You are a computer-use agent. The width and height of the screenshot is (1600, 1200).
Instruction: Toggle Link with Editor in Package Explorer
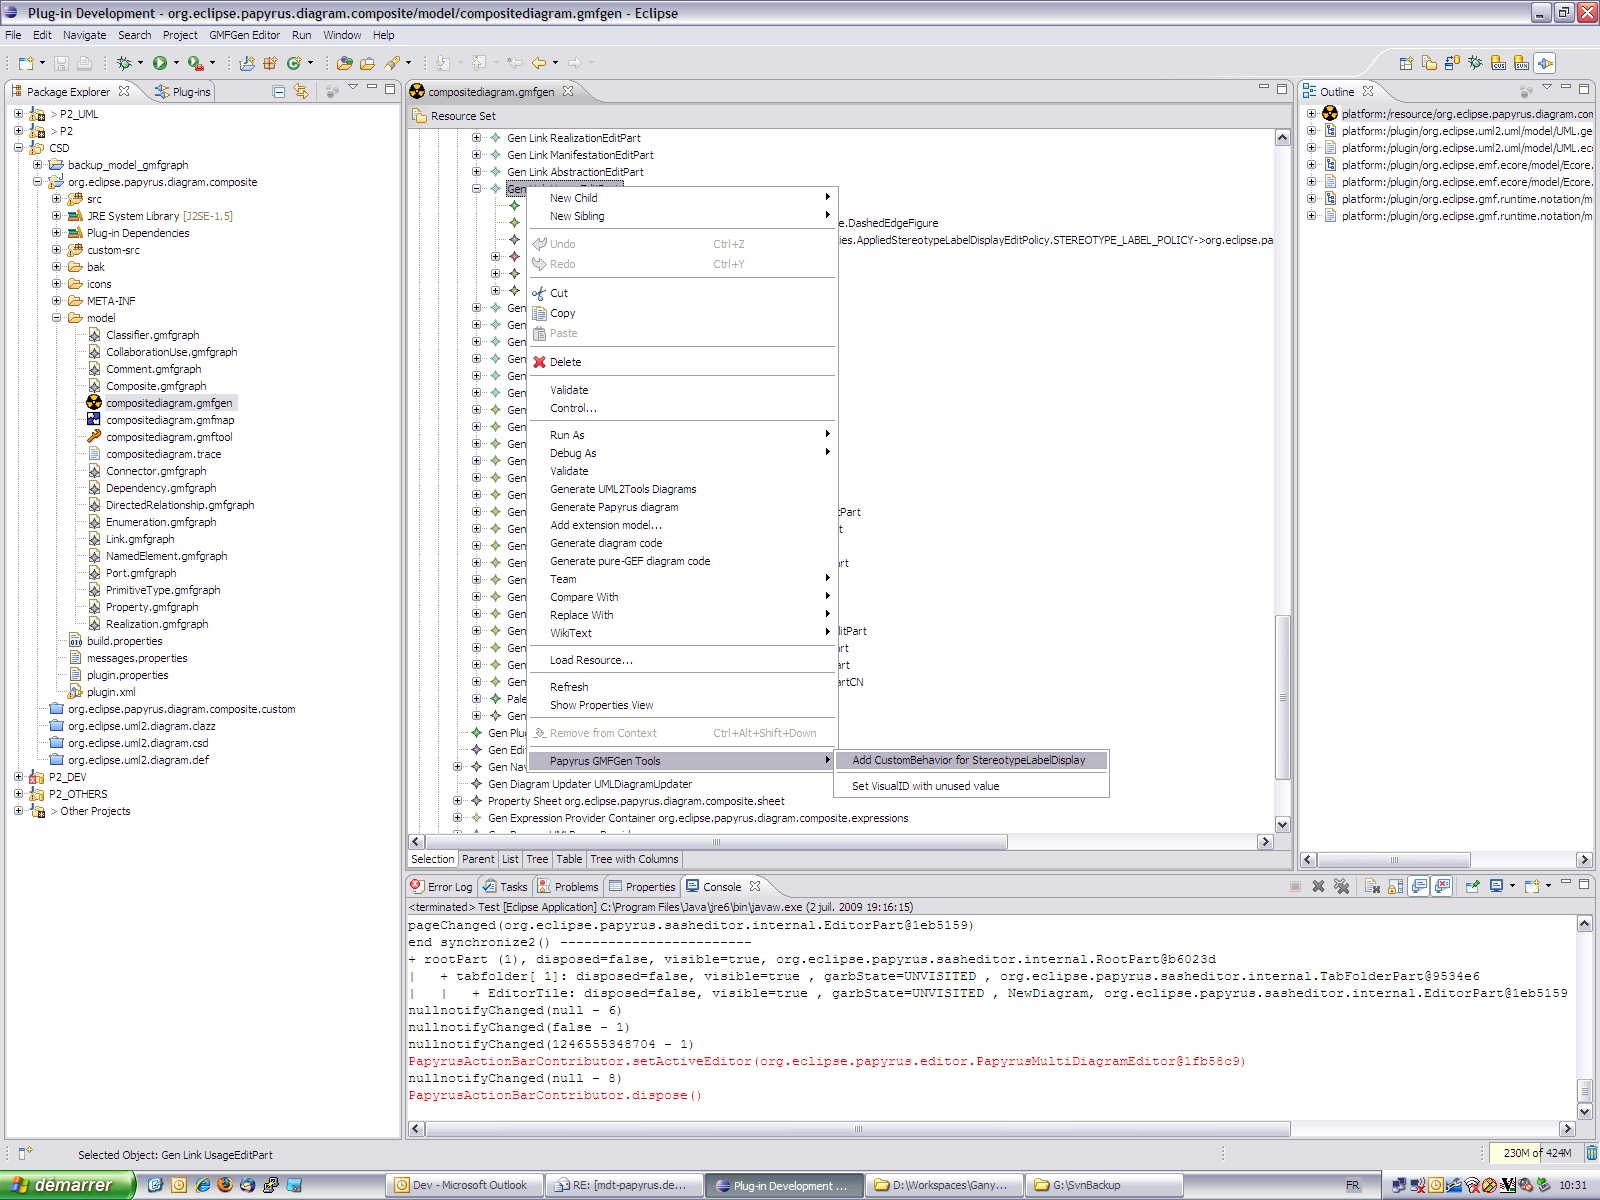pos(301,91)
